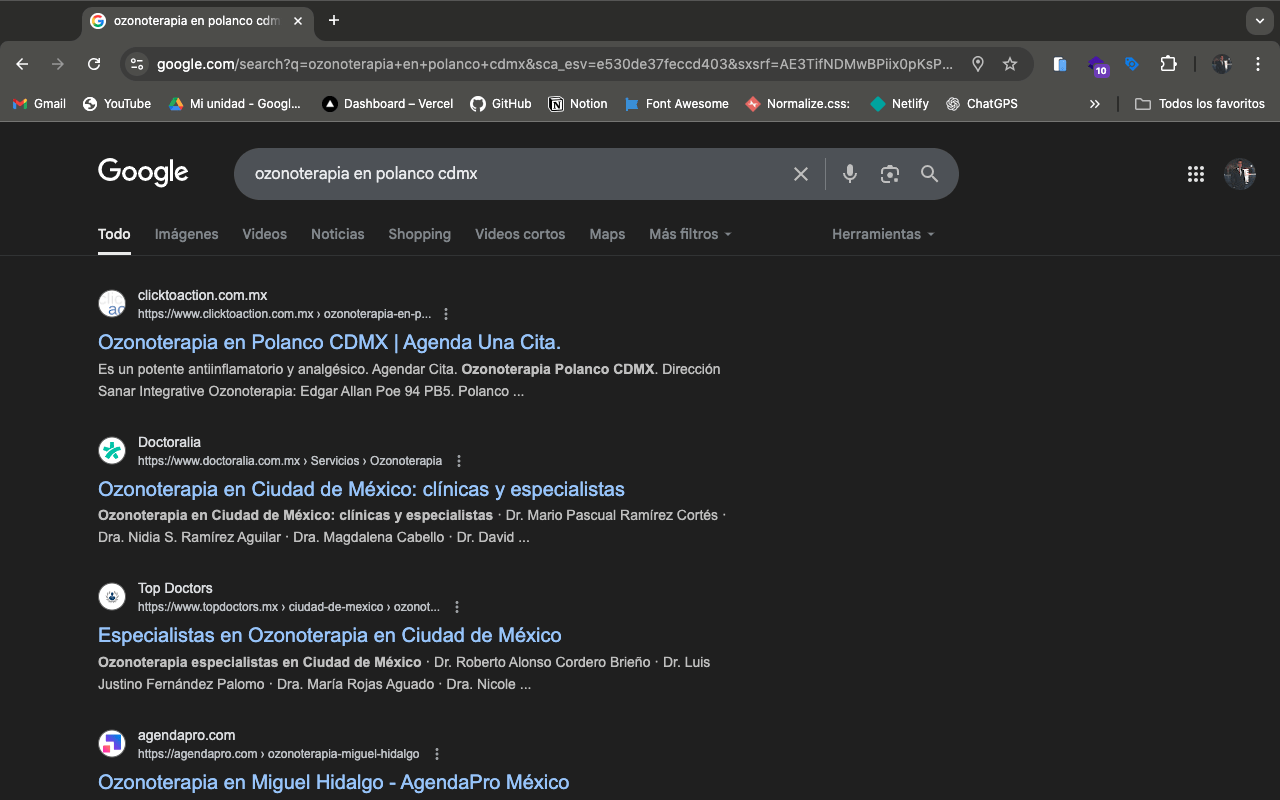Open the purple extension with badge 10
The image size is (1280, 800).
click(1097, 66)
